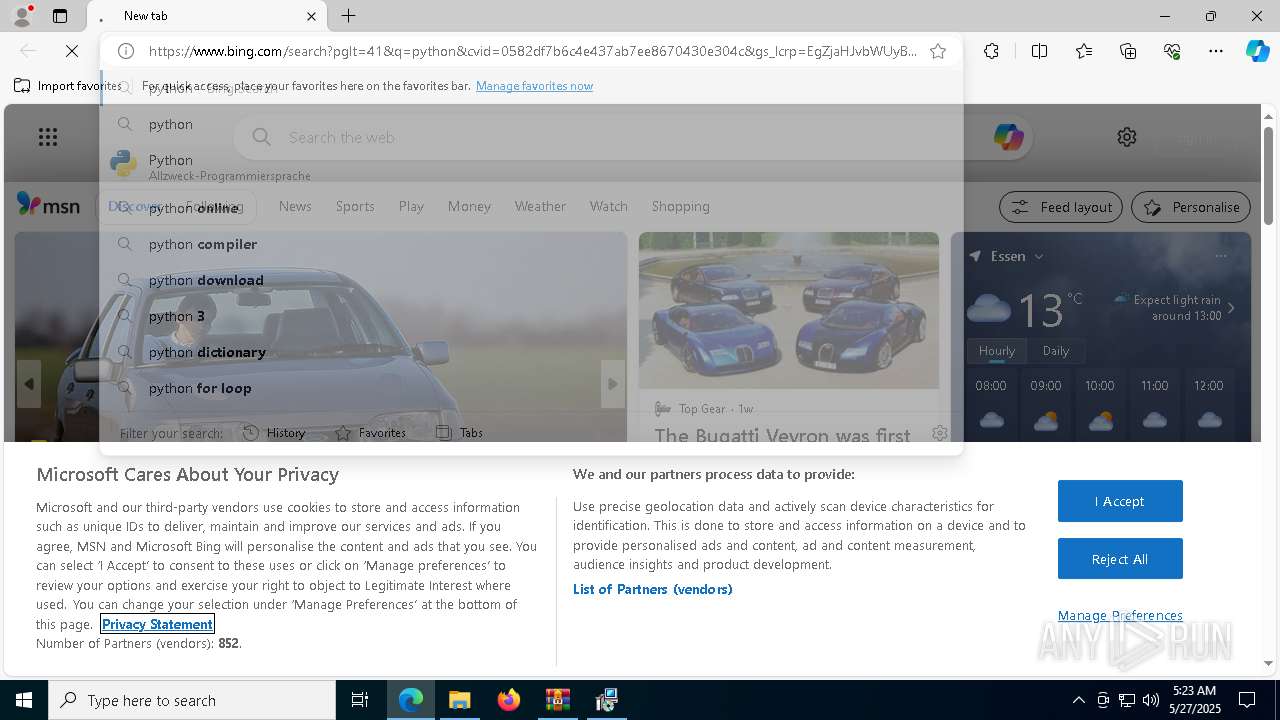Viewport: 1280px width, 720px height.
Task: Click Reject All cookies button
Action: point(1120,559)
